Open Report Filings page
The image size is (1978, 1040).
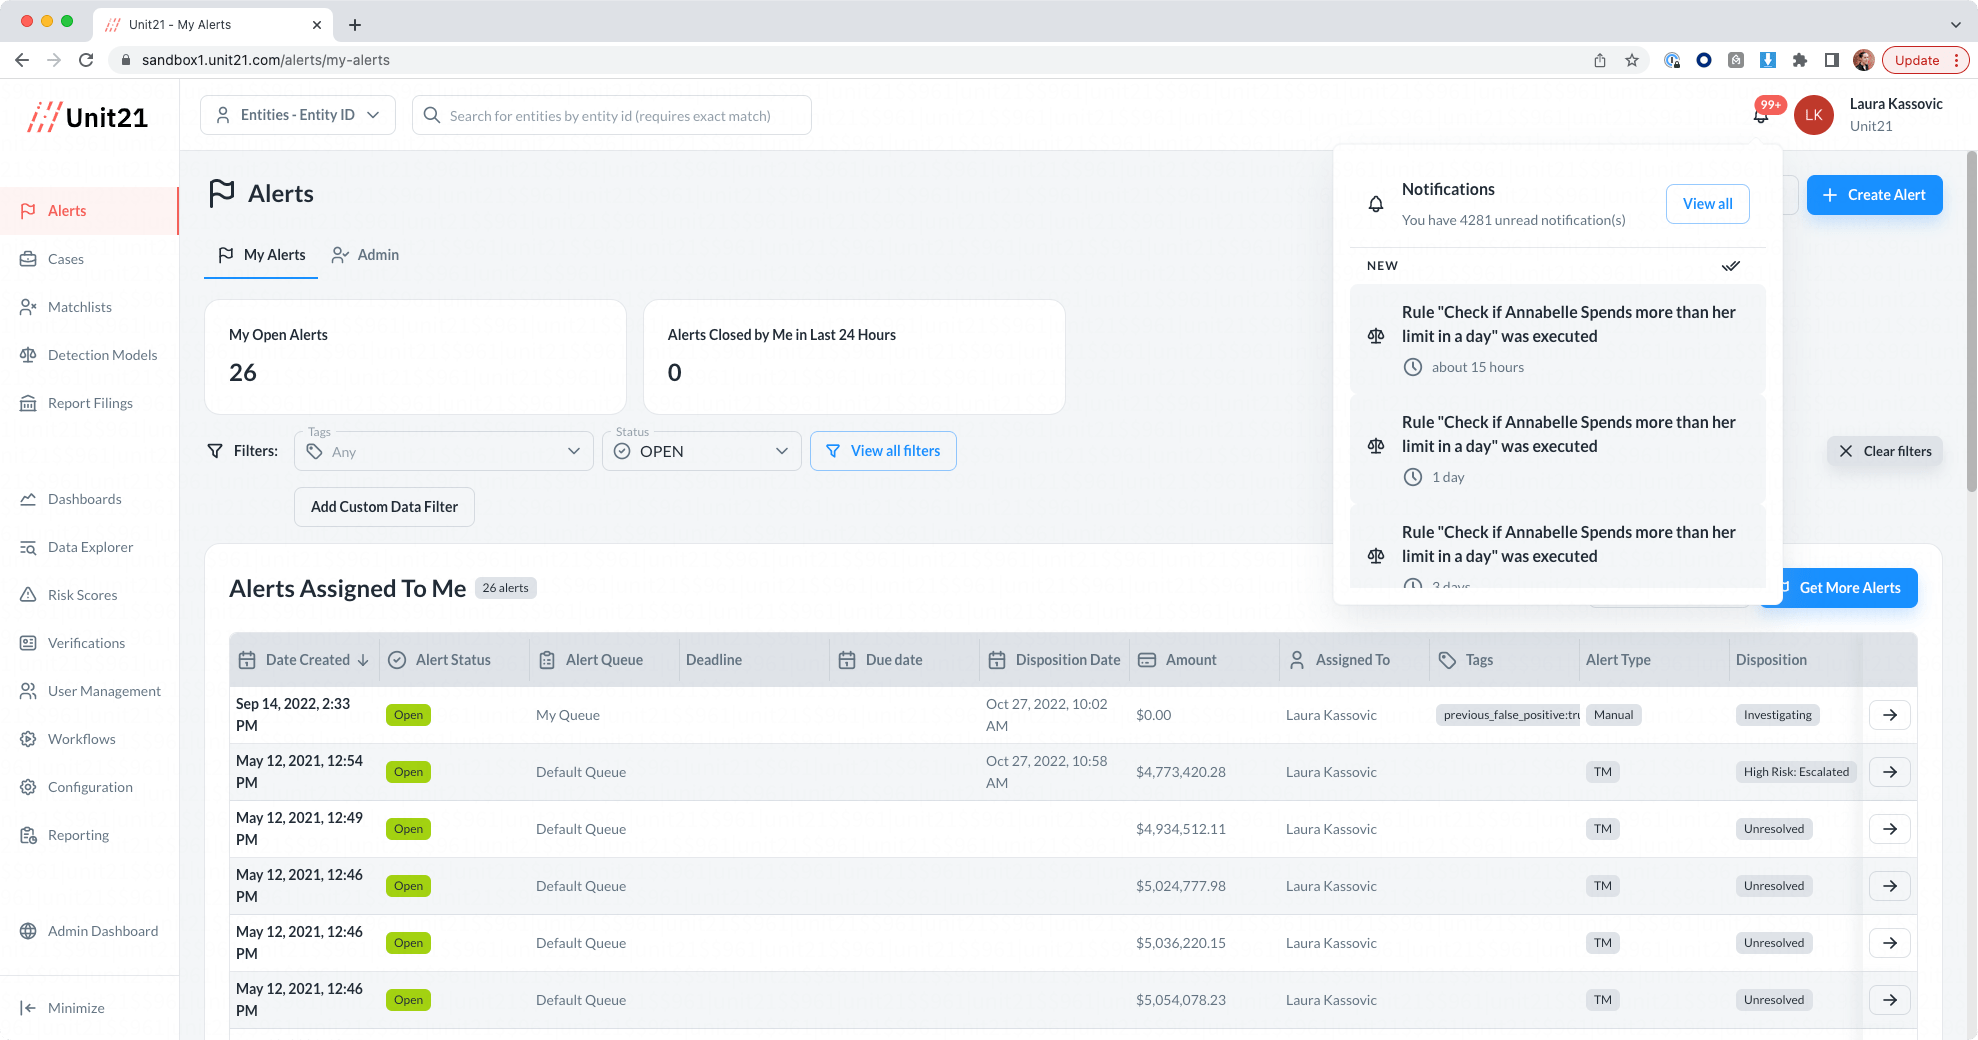89,403
